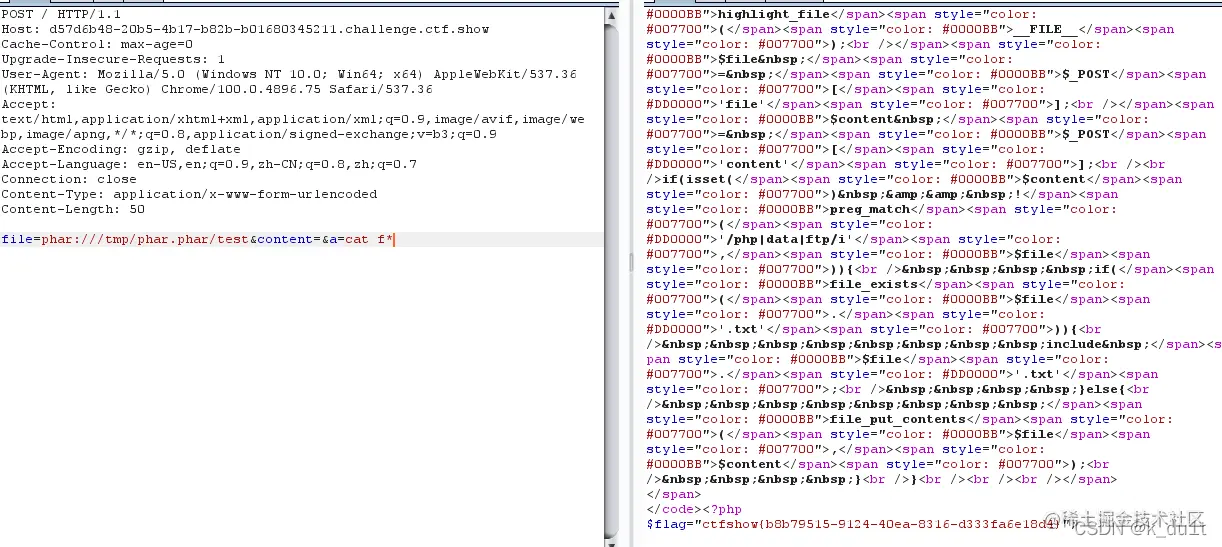
Task: Click the closing "</code><?php" line in the response
Action: tap(695, 509)
